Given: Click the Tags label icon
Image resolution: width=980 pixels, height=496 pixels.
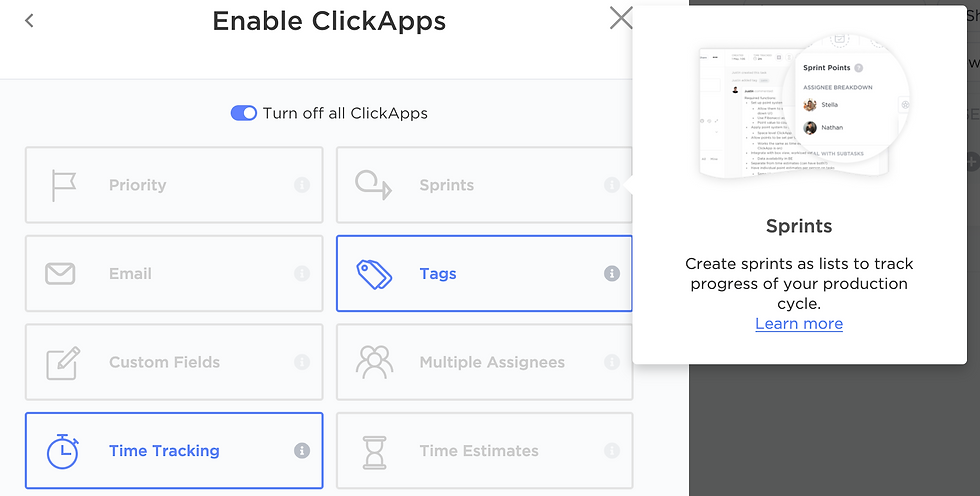Looking at the screenshot, I should (x=374, y=274).
